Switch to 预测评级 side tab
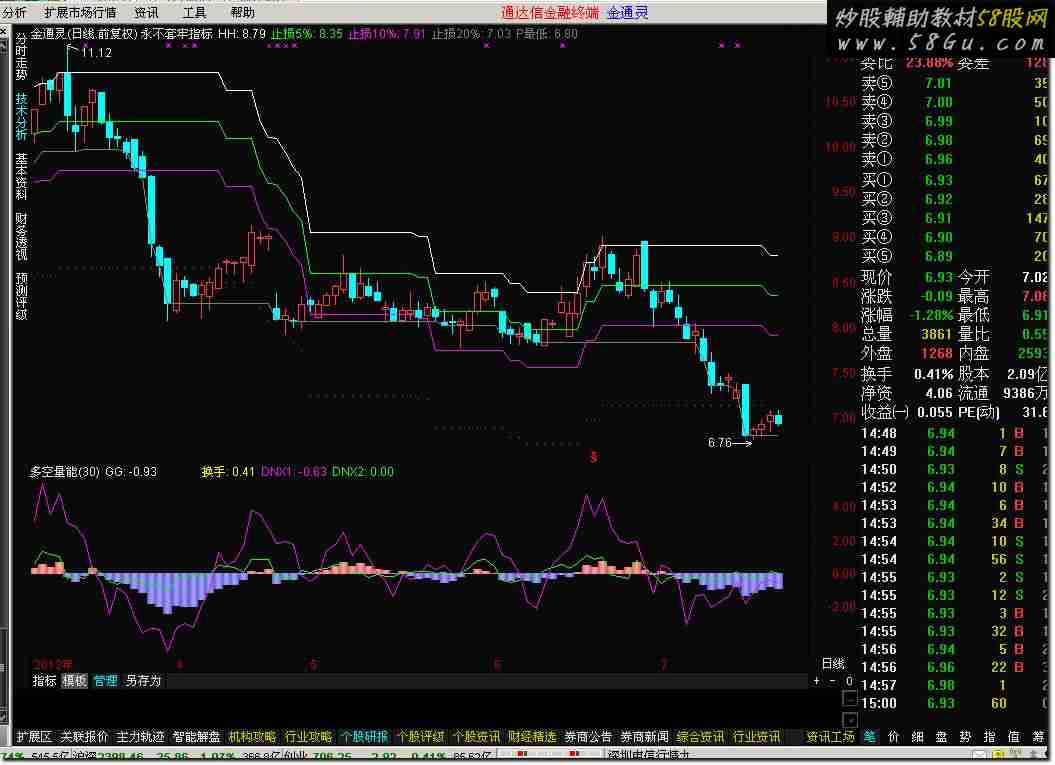 pos(21,295)
